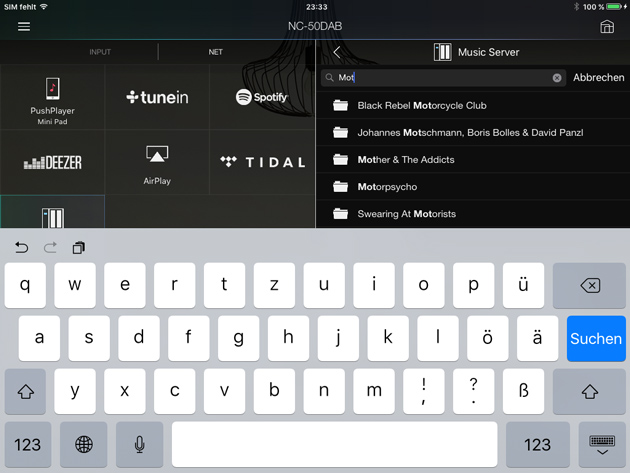Tap the h key
630x473 pixels.
coord(288,338)
